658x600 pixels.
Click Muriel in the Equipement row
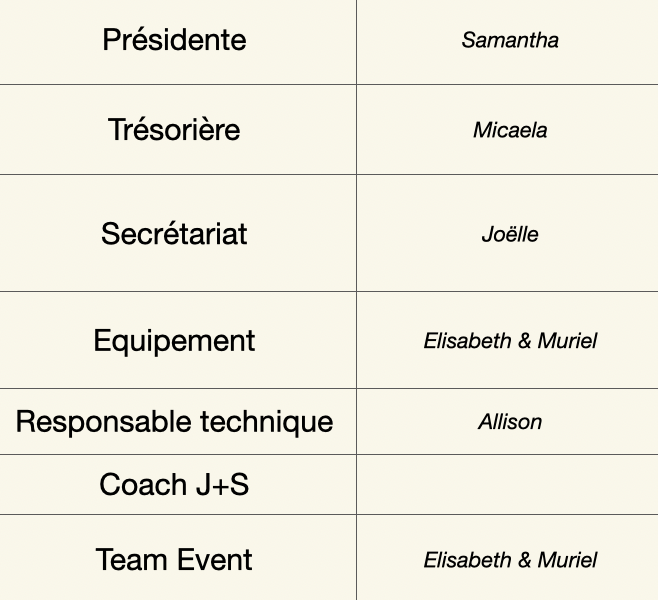[x=567, y=341]
